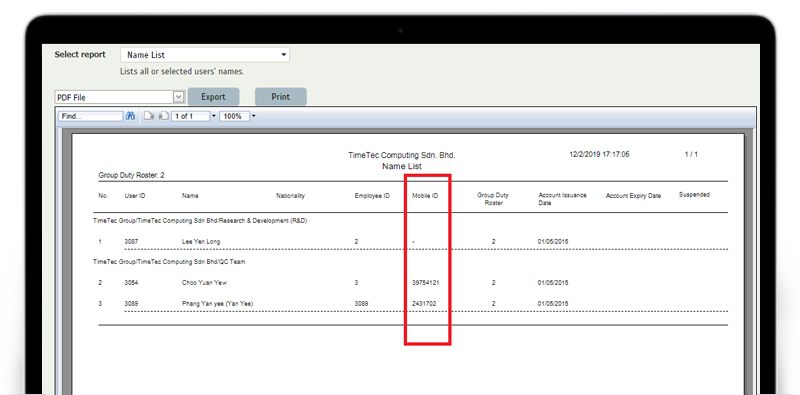Click the 1 / 1 page indicator in report

[691, 154]
